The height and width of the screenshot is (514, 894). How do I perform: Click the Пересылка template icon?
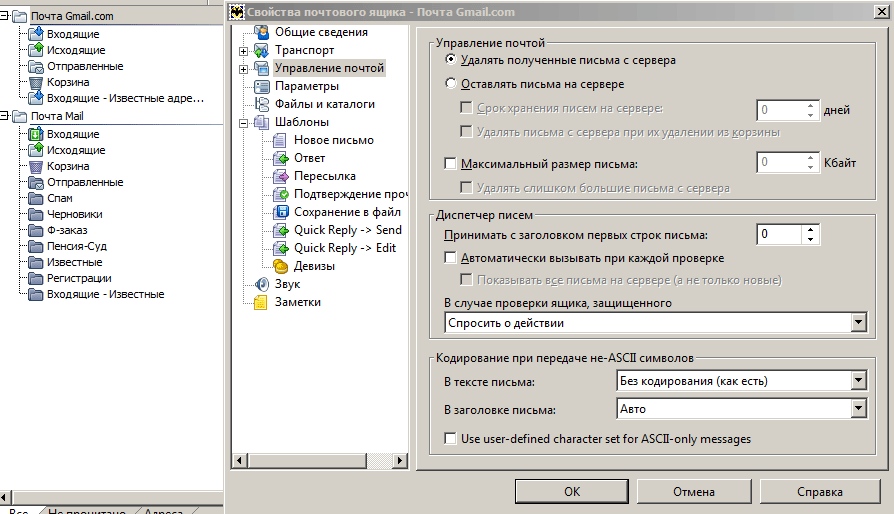(280, 176)
